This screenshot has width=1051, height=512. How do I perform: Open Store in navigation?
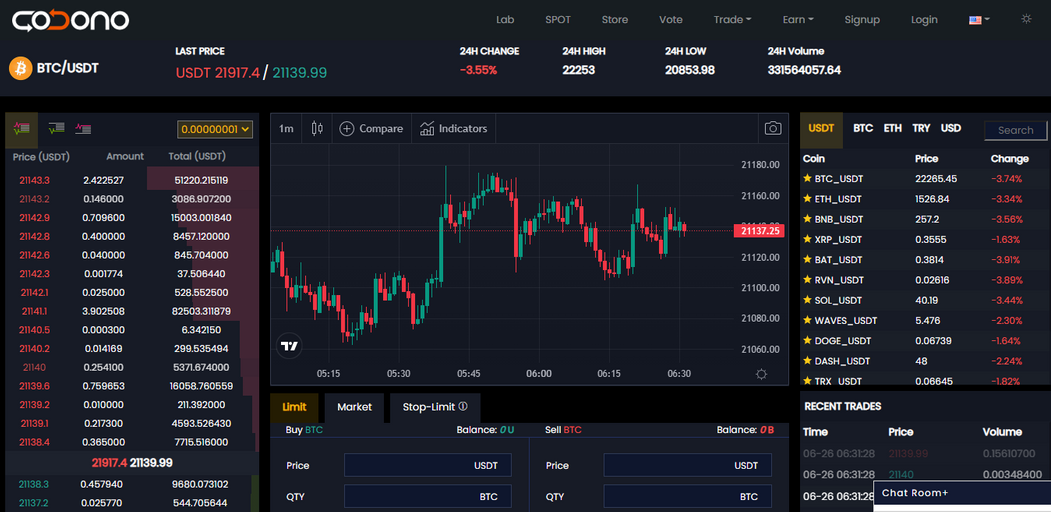pyautogui.click(x=615, y=20)
